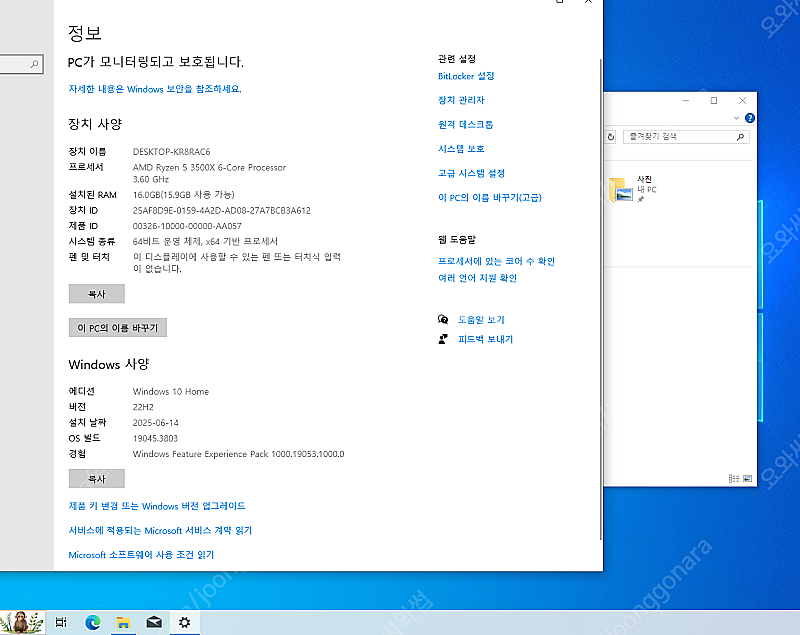Switch Explorer to large icons view
The image size is (800, 635).
[x=747, y=478]
